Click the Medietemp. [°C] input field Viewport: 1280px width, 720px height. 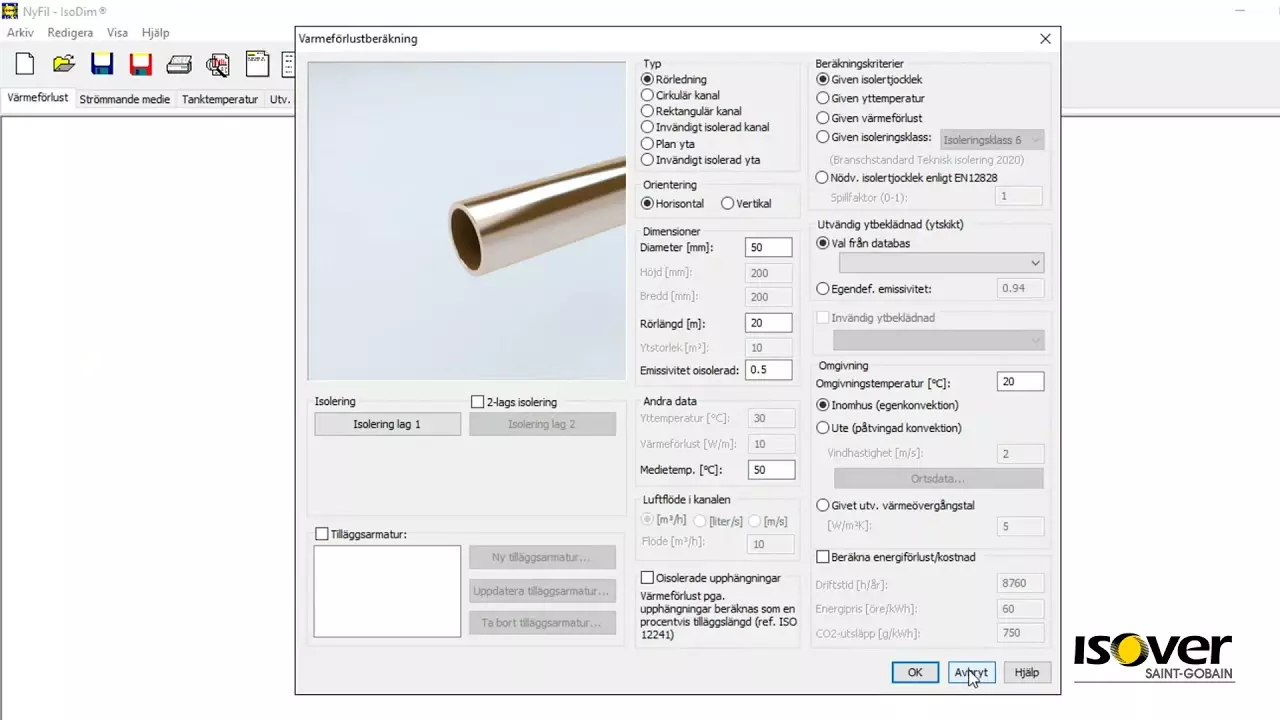click(x=771, y=469)
